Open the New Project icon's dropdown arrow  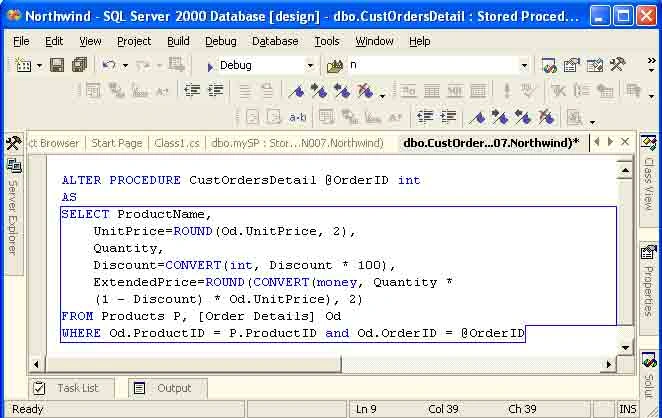tap(39, 66)
